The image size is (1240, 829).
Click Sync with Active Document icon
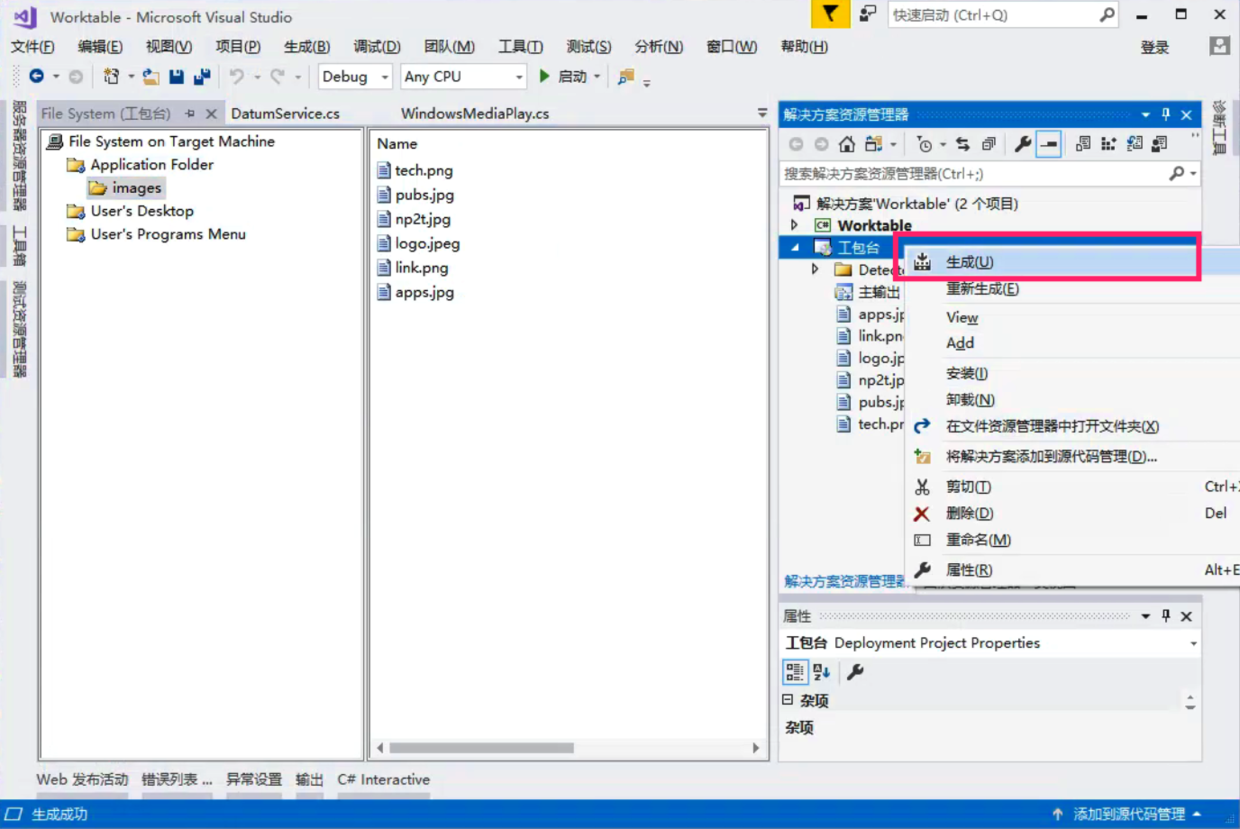[962, 144]
